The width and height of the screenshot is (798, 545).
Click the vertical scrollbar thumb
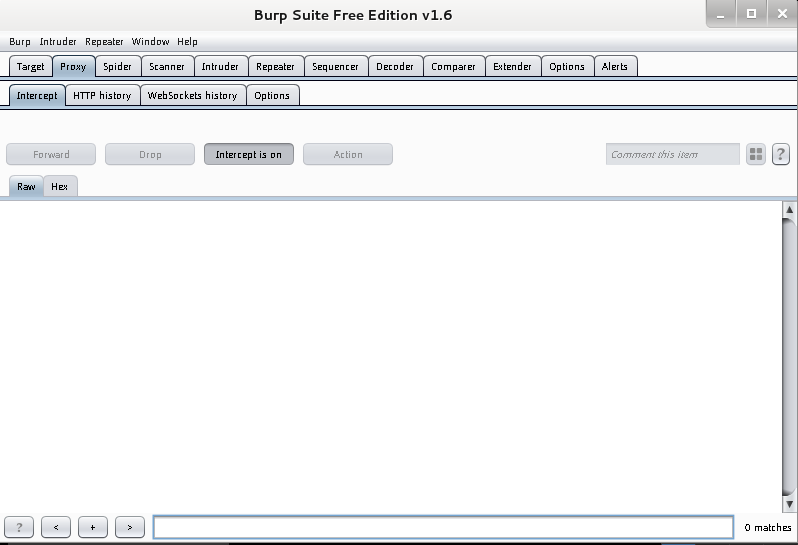[789, 357]
